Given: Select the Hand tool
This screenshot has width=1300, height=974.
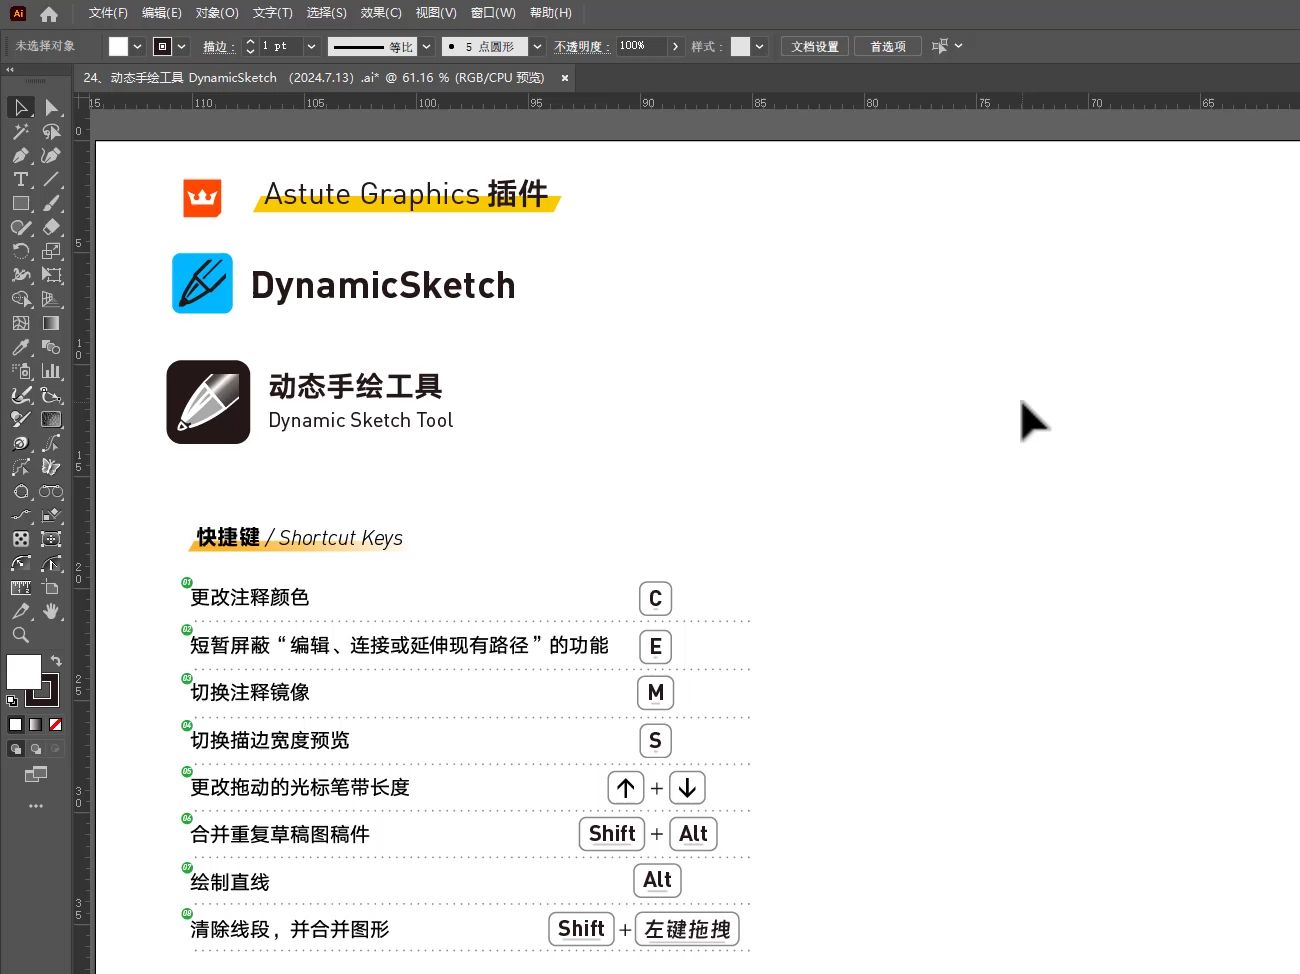Looking at the screenshot, I should pyautogui.click(x=52, y=611).
